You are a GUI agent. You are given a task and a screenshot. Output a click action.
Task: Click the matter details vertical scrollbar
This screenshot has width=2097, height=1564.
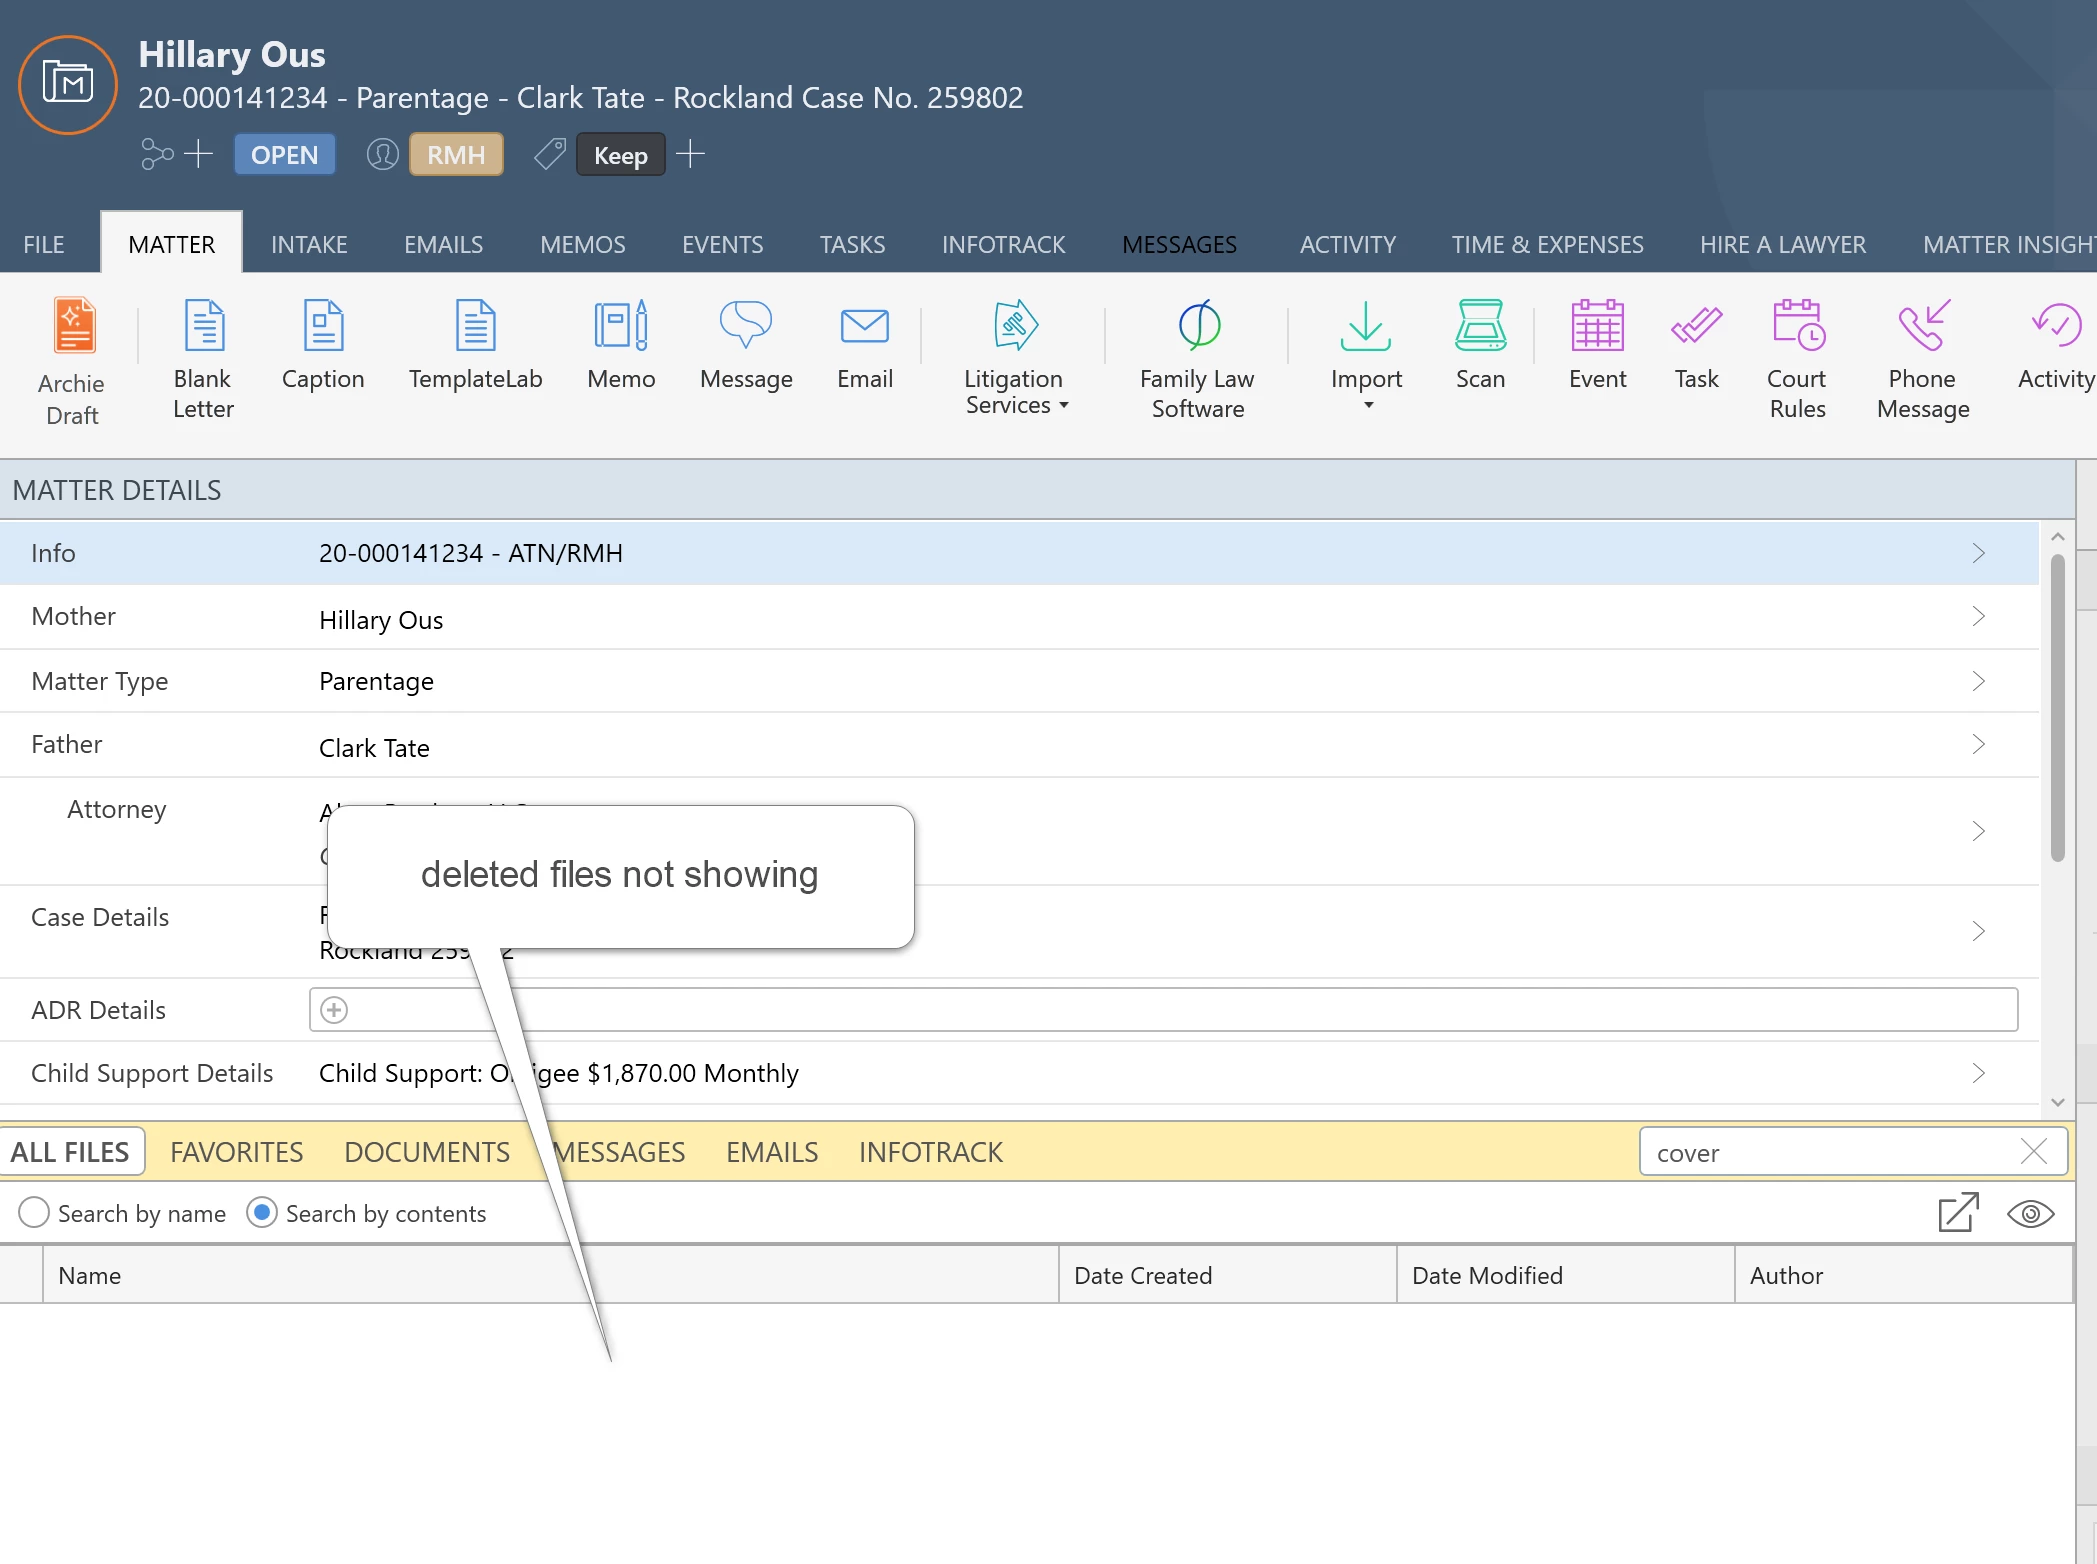(x=2057, y=710)
